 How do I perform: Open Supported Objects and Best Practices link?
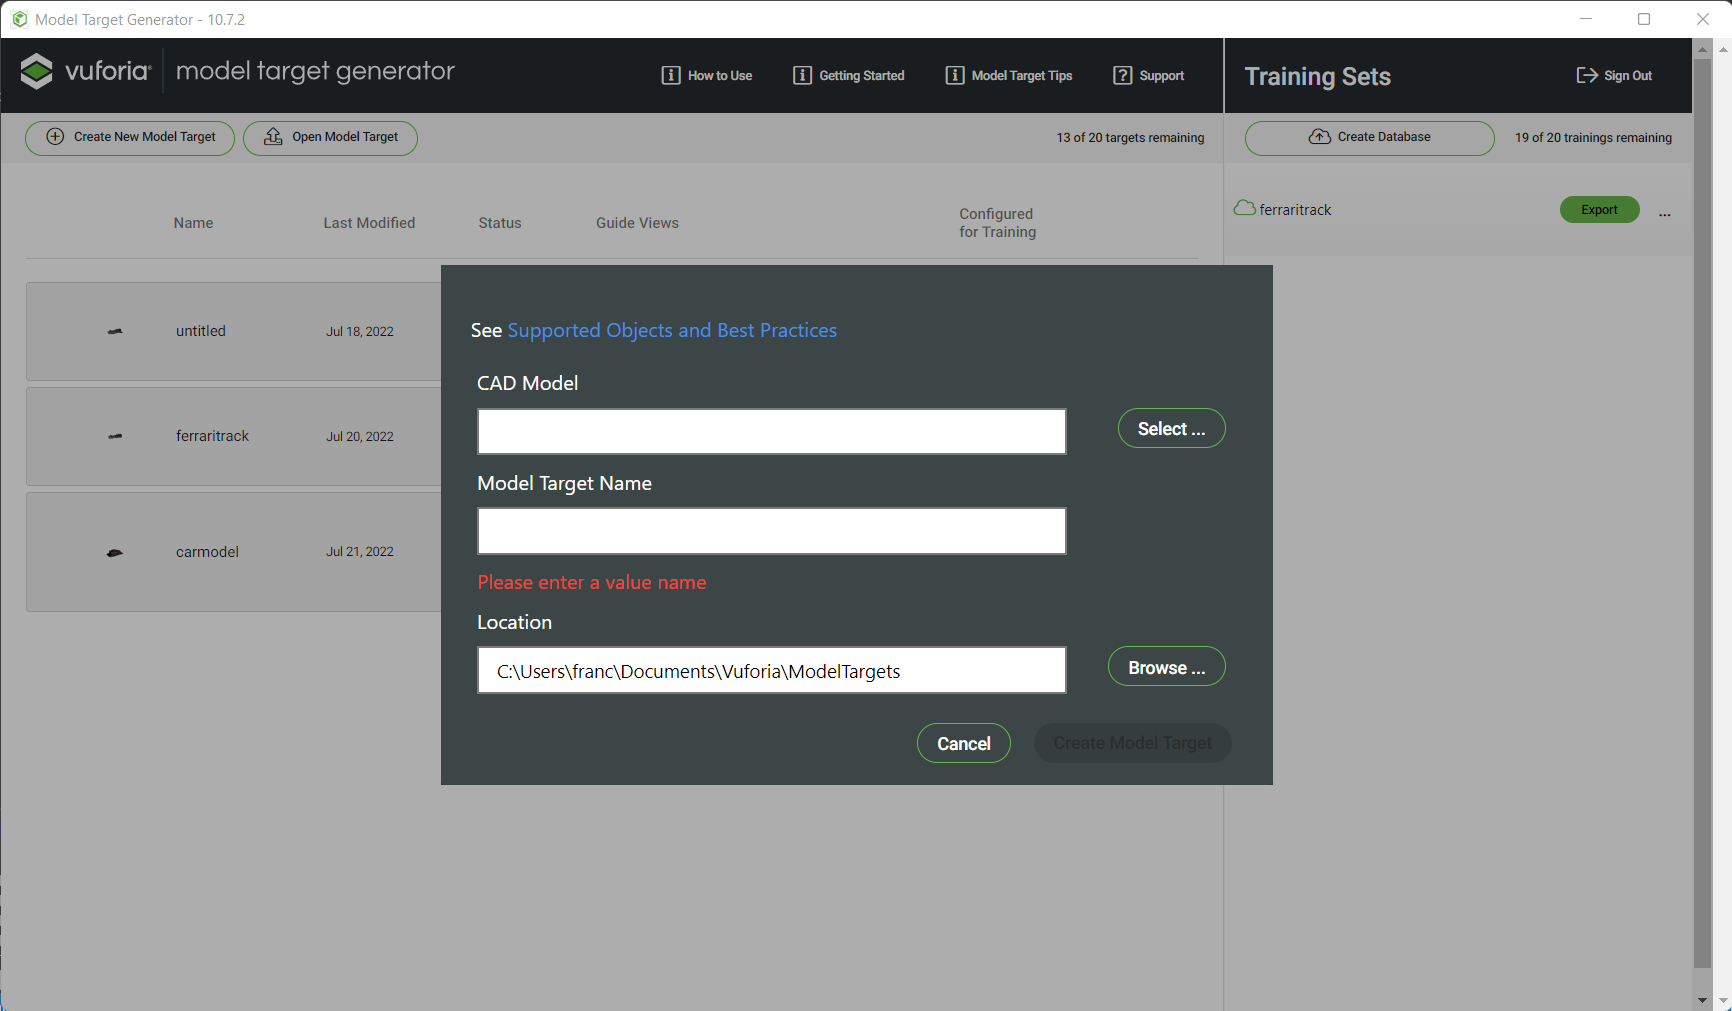672,331
